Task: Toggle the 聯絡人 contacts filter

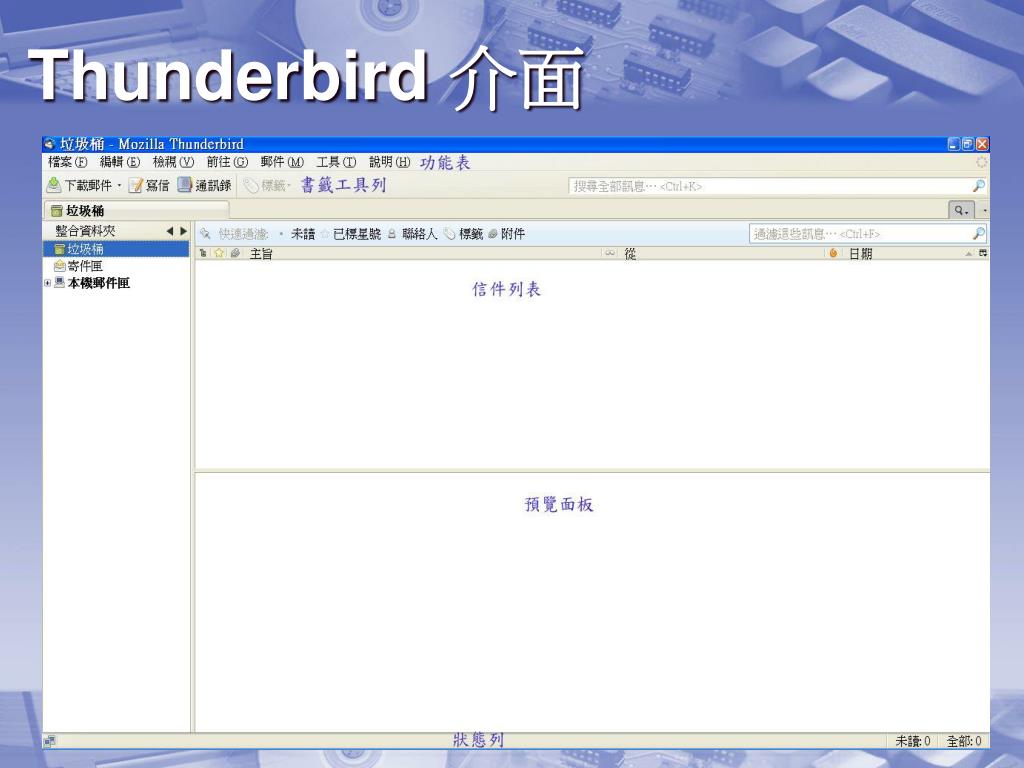Action: tap(413, 234)
